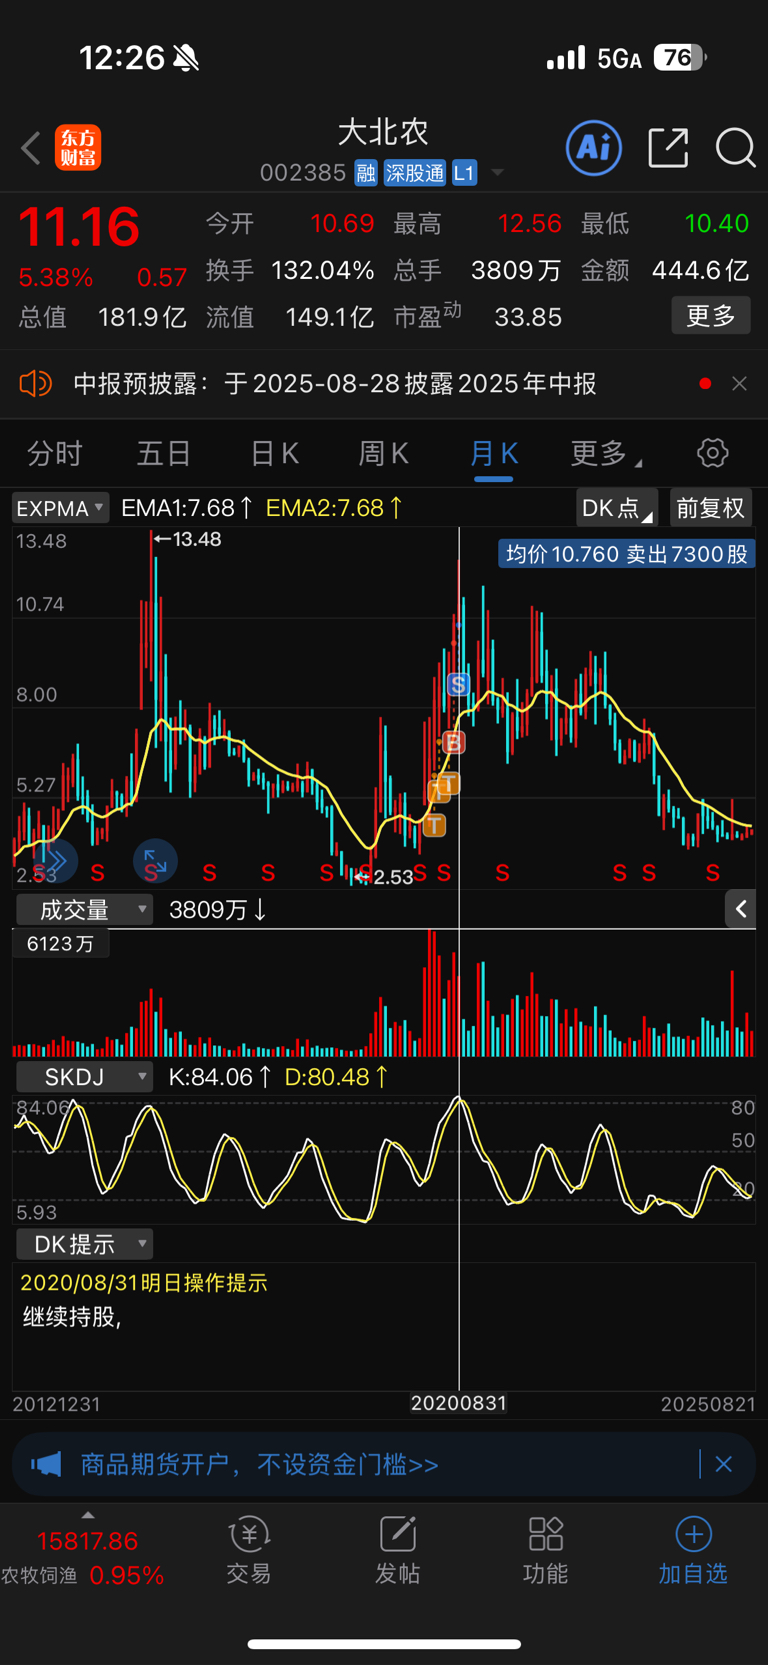This screenshot has height=1665, width=769.
Task: Tap the 深股通 badge
Action: pos(414,173)
